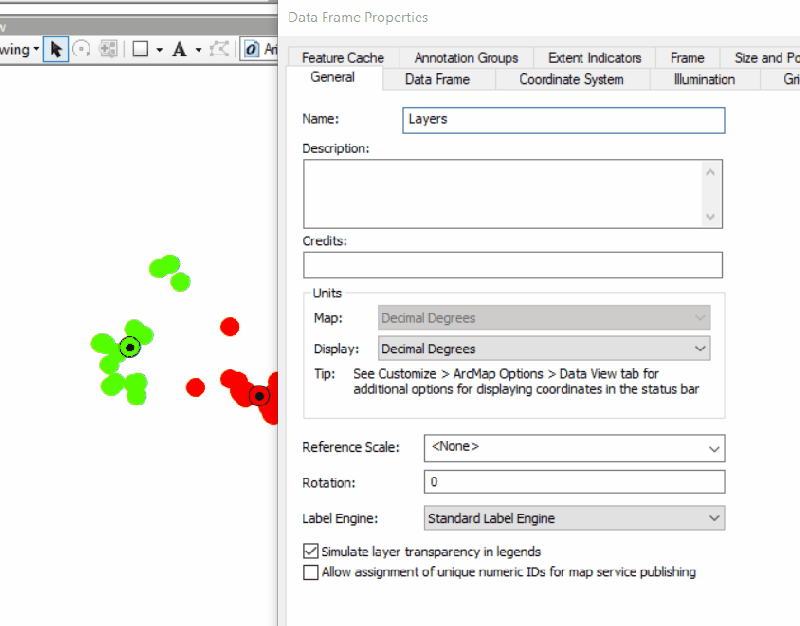Select the Text tool
800x626 pixels.
click(180, 48)
